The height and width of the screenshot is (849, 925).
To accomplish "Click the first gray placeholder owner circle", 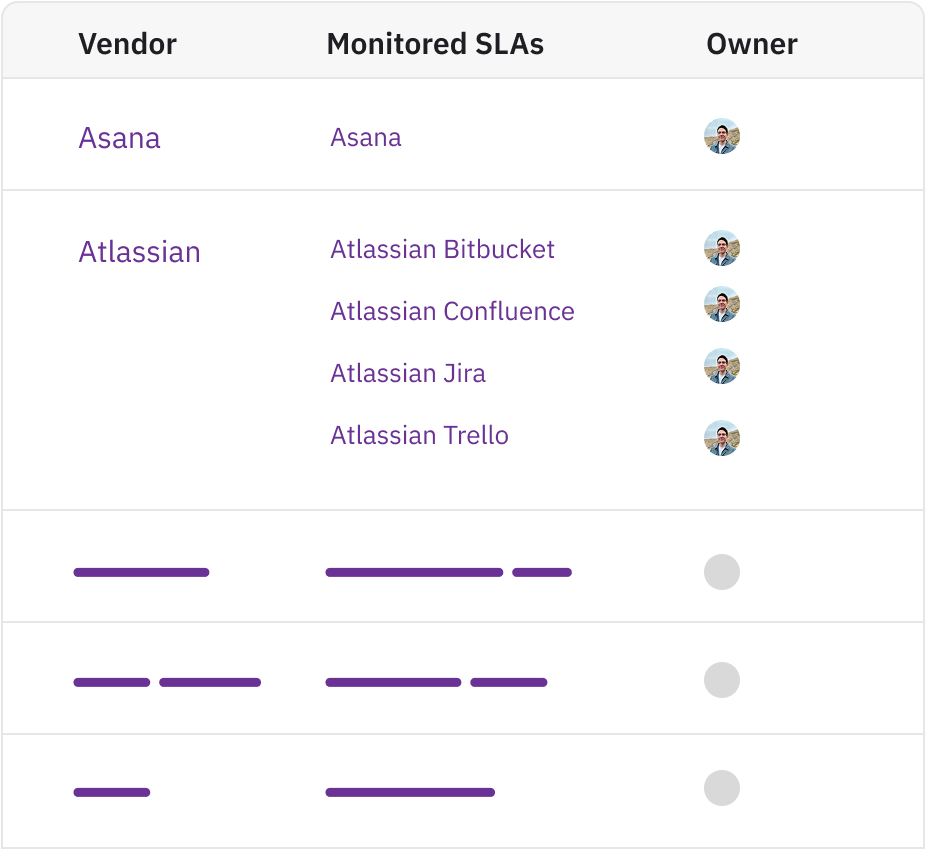I will [721, 572].
